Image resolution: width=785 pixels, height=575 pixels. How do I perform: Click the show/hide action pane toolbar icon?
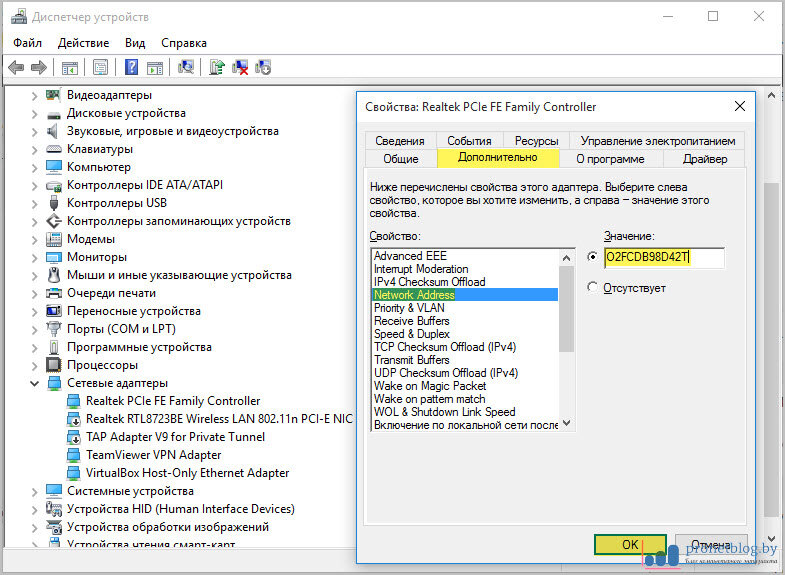click(155, 67)
